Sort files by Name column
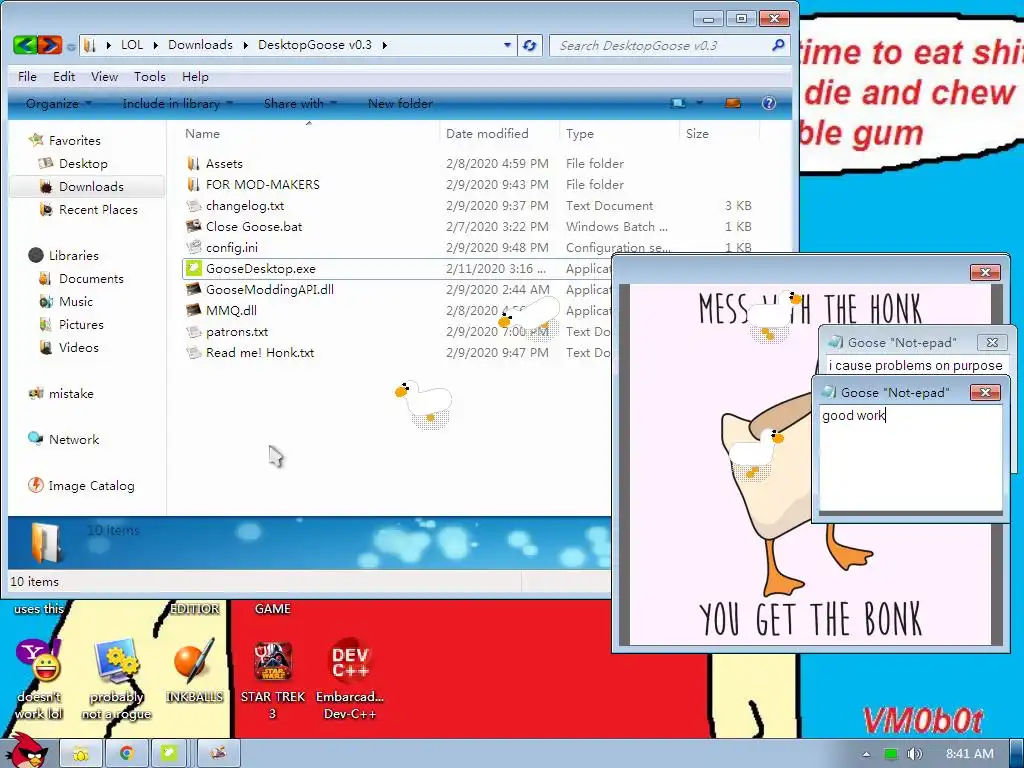The height and width of the screenshot is (768, 1024). 310,133
